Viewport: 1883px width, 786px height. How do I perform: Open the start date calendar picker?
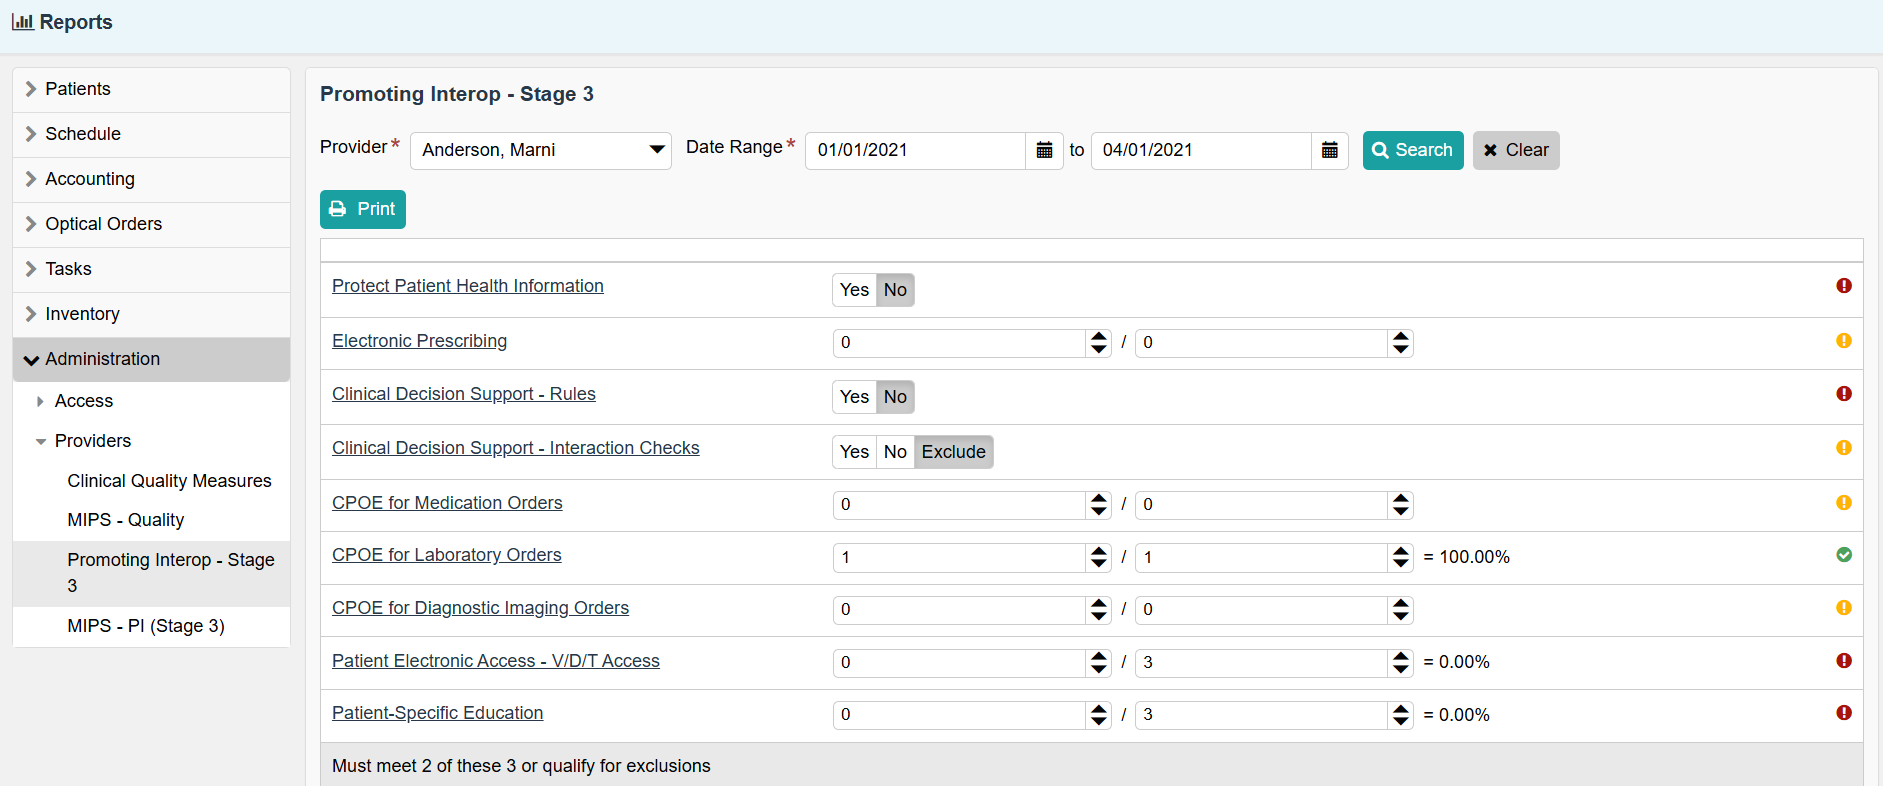coord(1044,150)
